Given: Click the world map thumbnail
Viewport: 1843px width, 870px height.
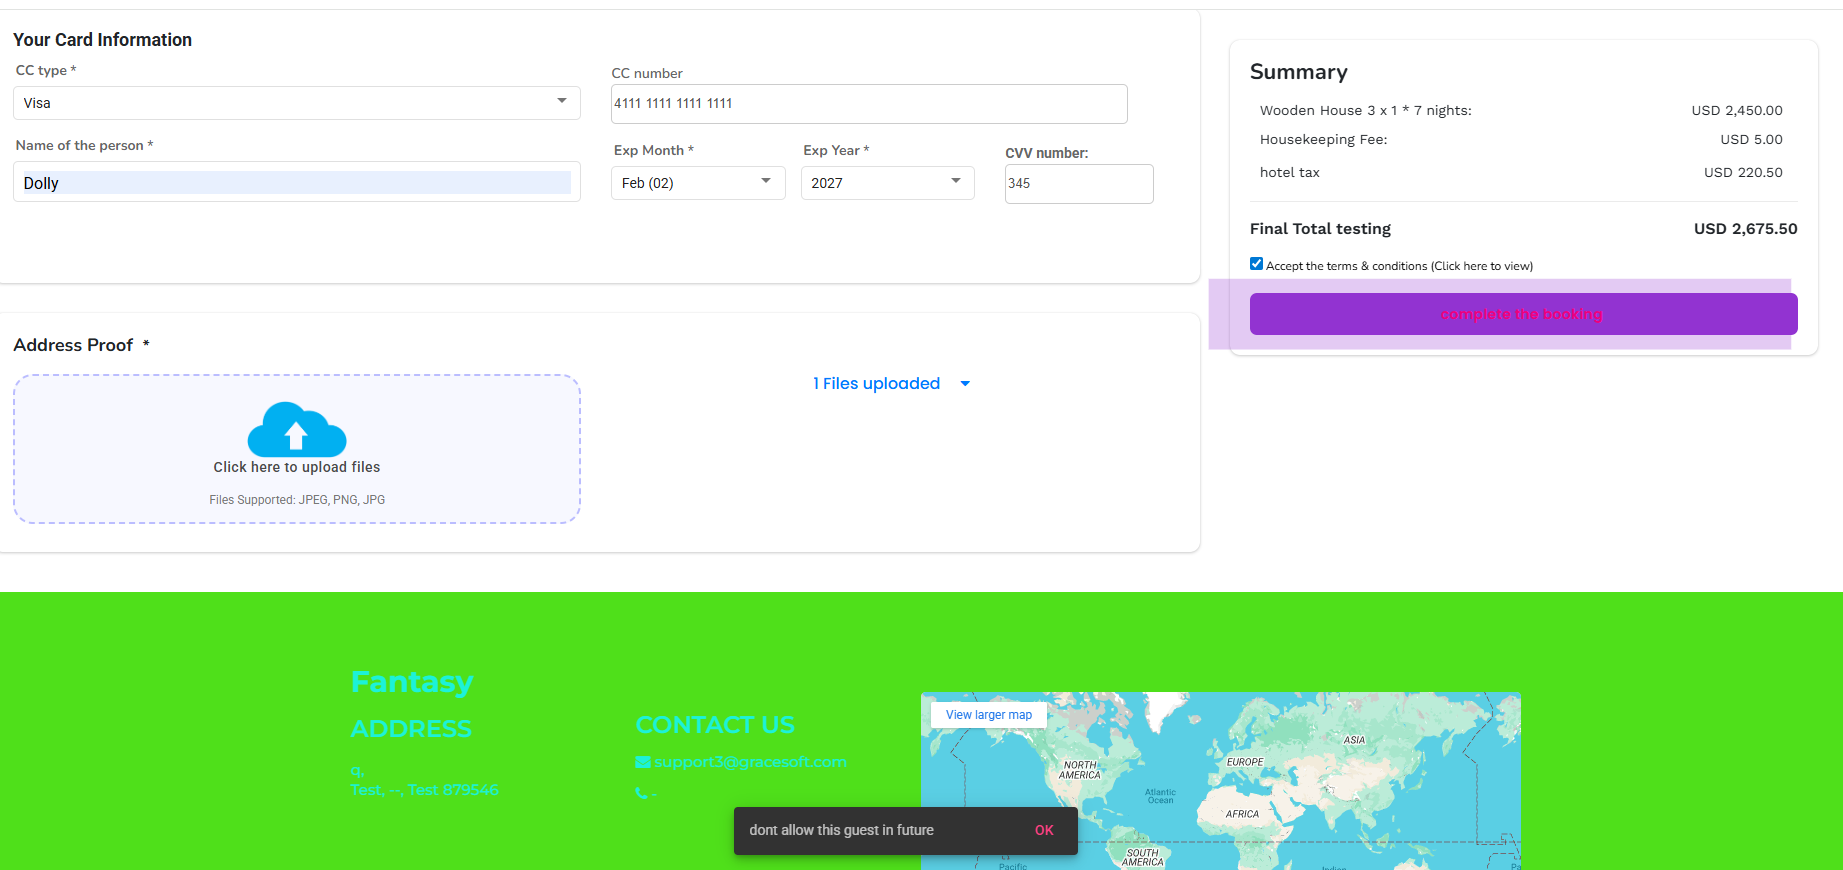Looking at the screenshot, I should (1220, 781).
